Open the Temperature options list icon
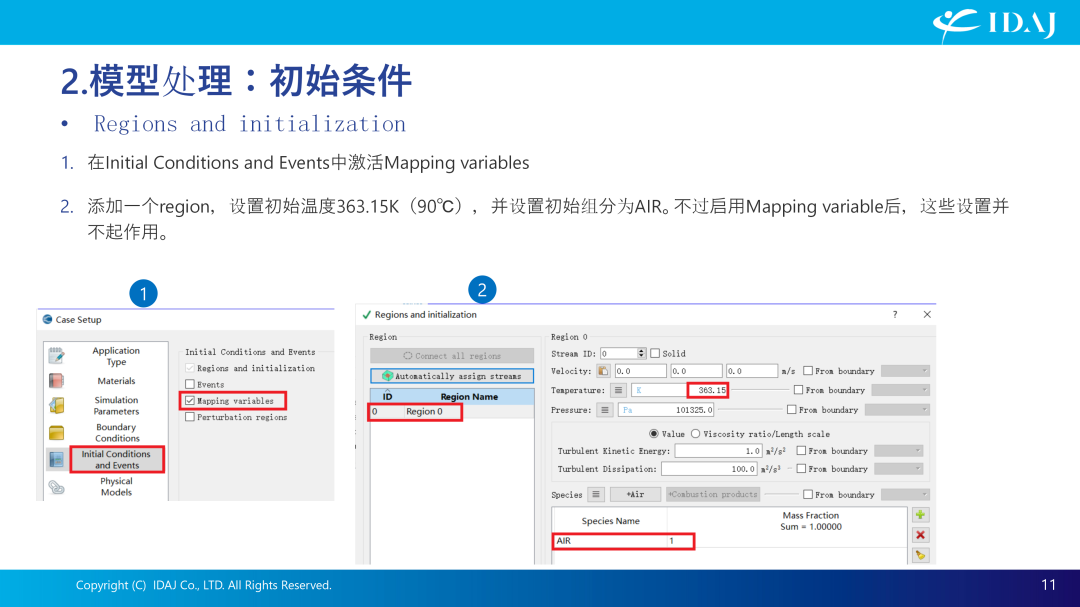 point(618,390)
